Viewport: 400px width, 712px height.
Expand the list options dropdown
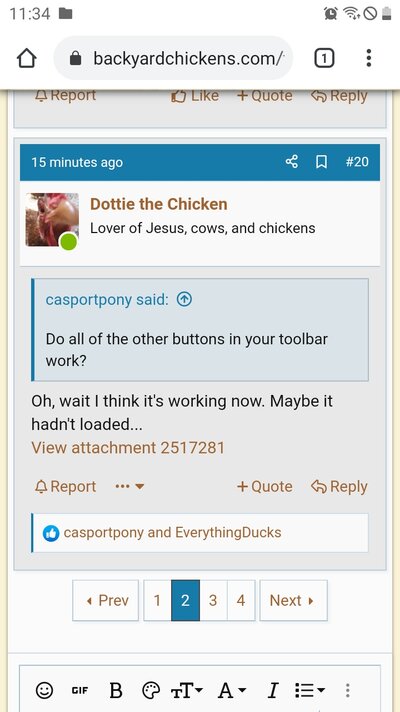tap(310, 691)
